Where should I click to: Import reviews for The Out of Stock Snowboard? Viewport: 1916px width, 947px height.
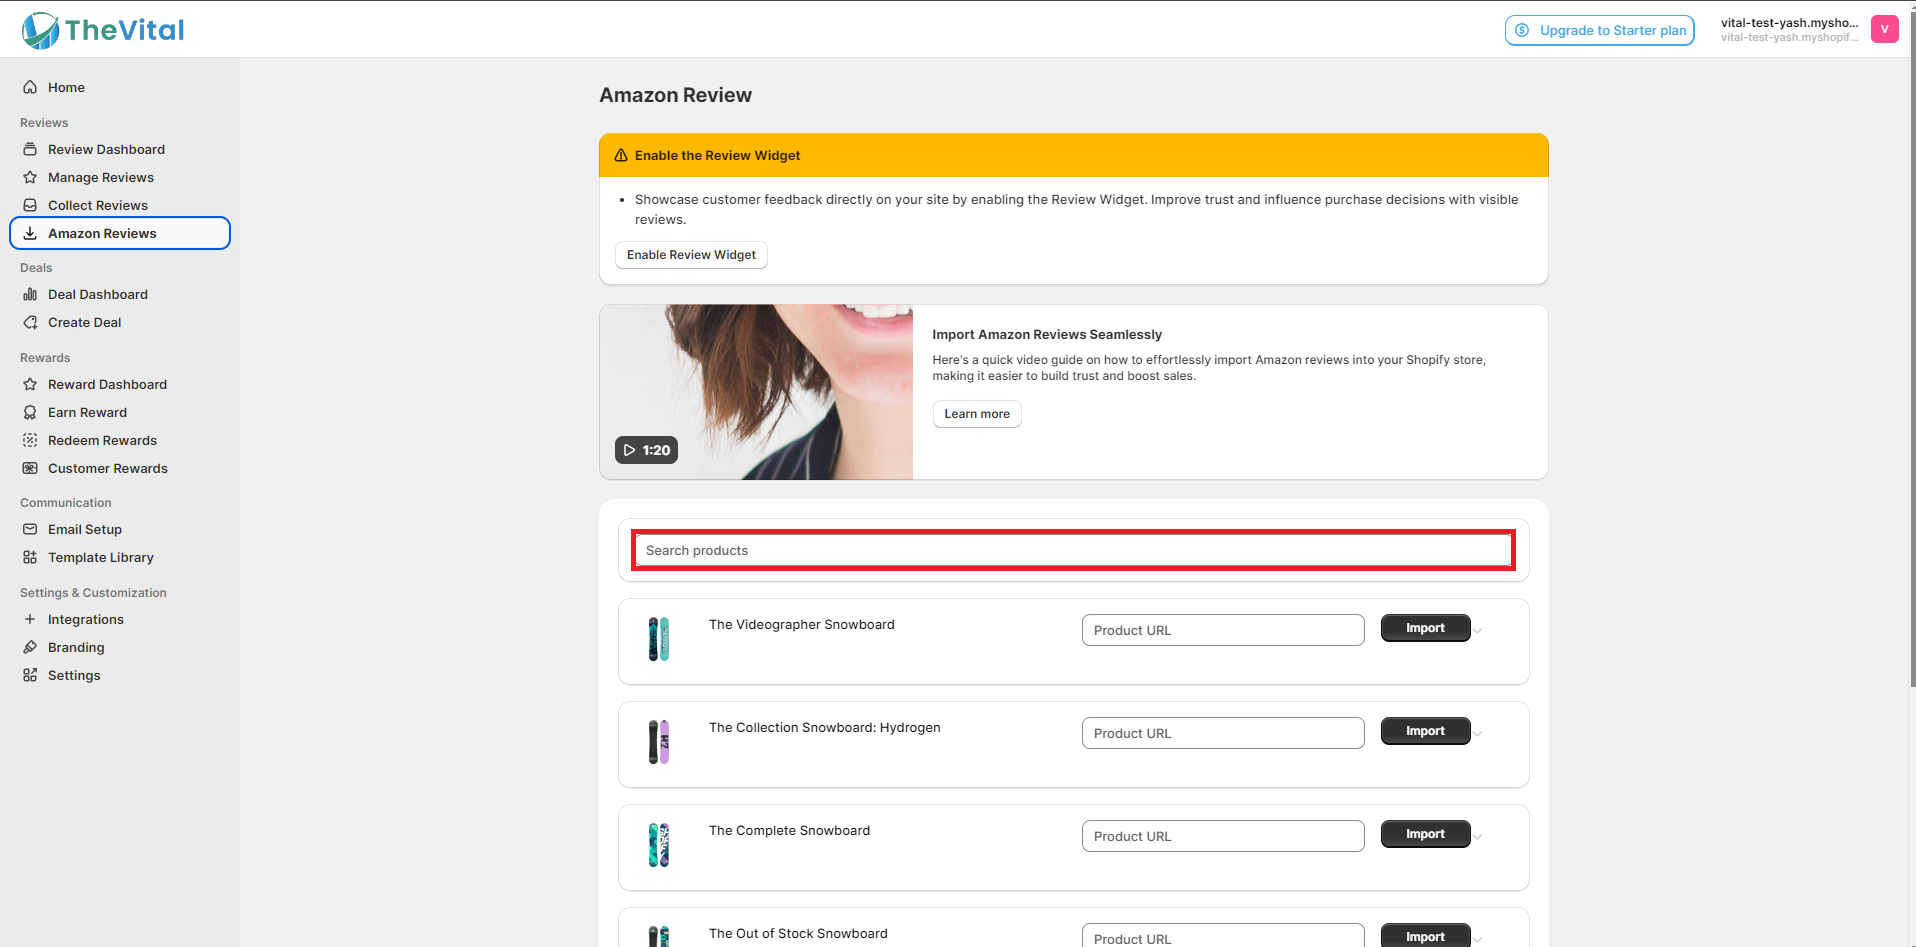coord(1425,935)
